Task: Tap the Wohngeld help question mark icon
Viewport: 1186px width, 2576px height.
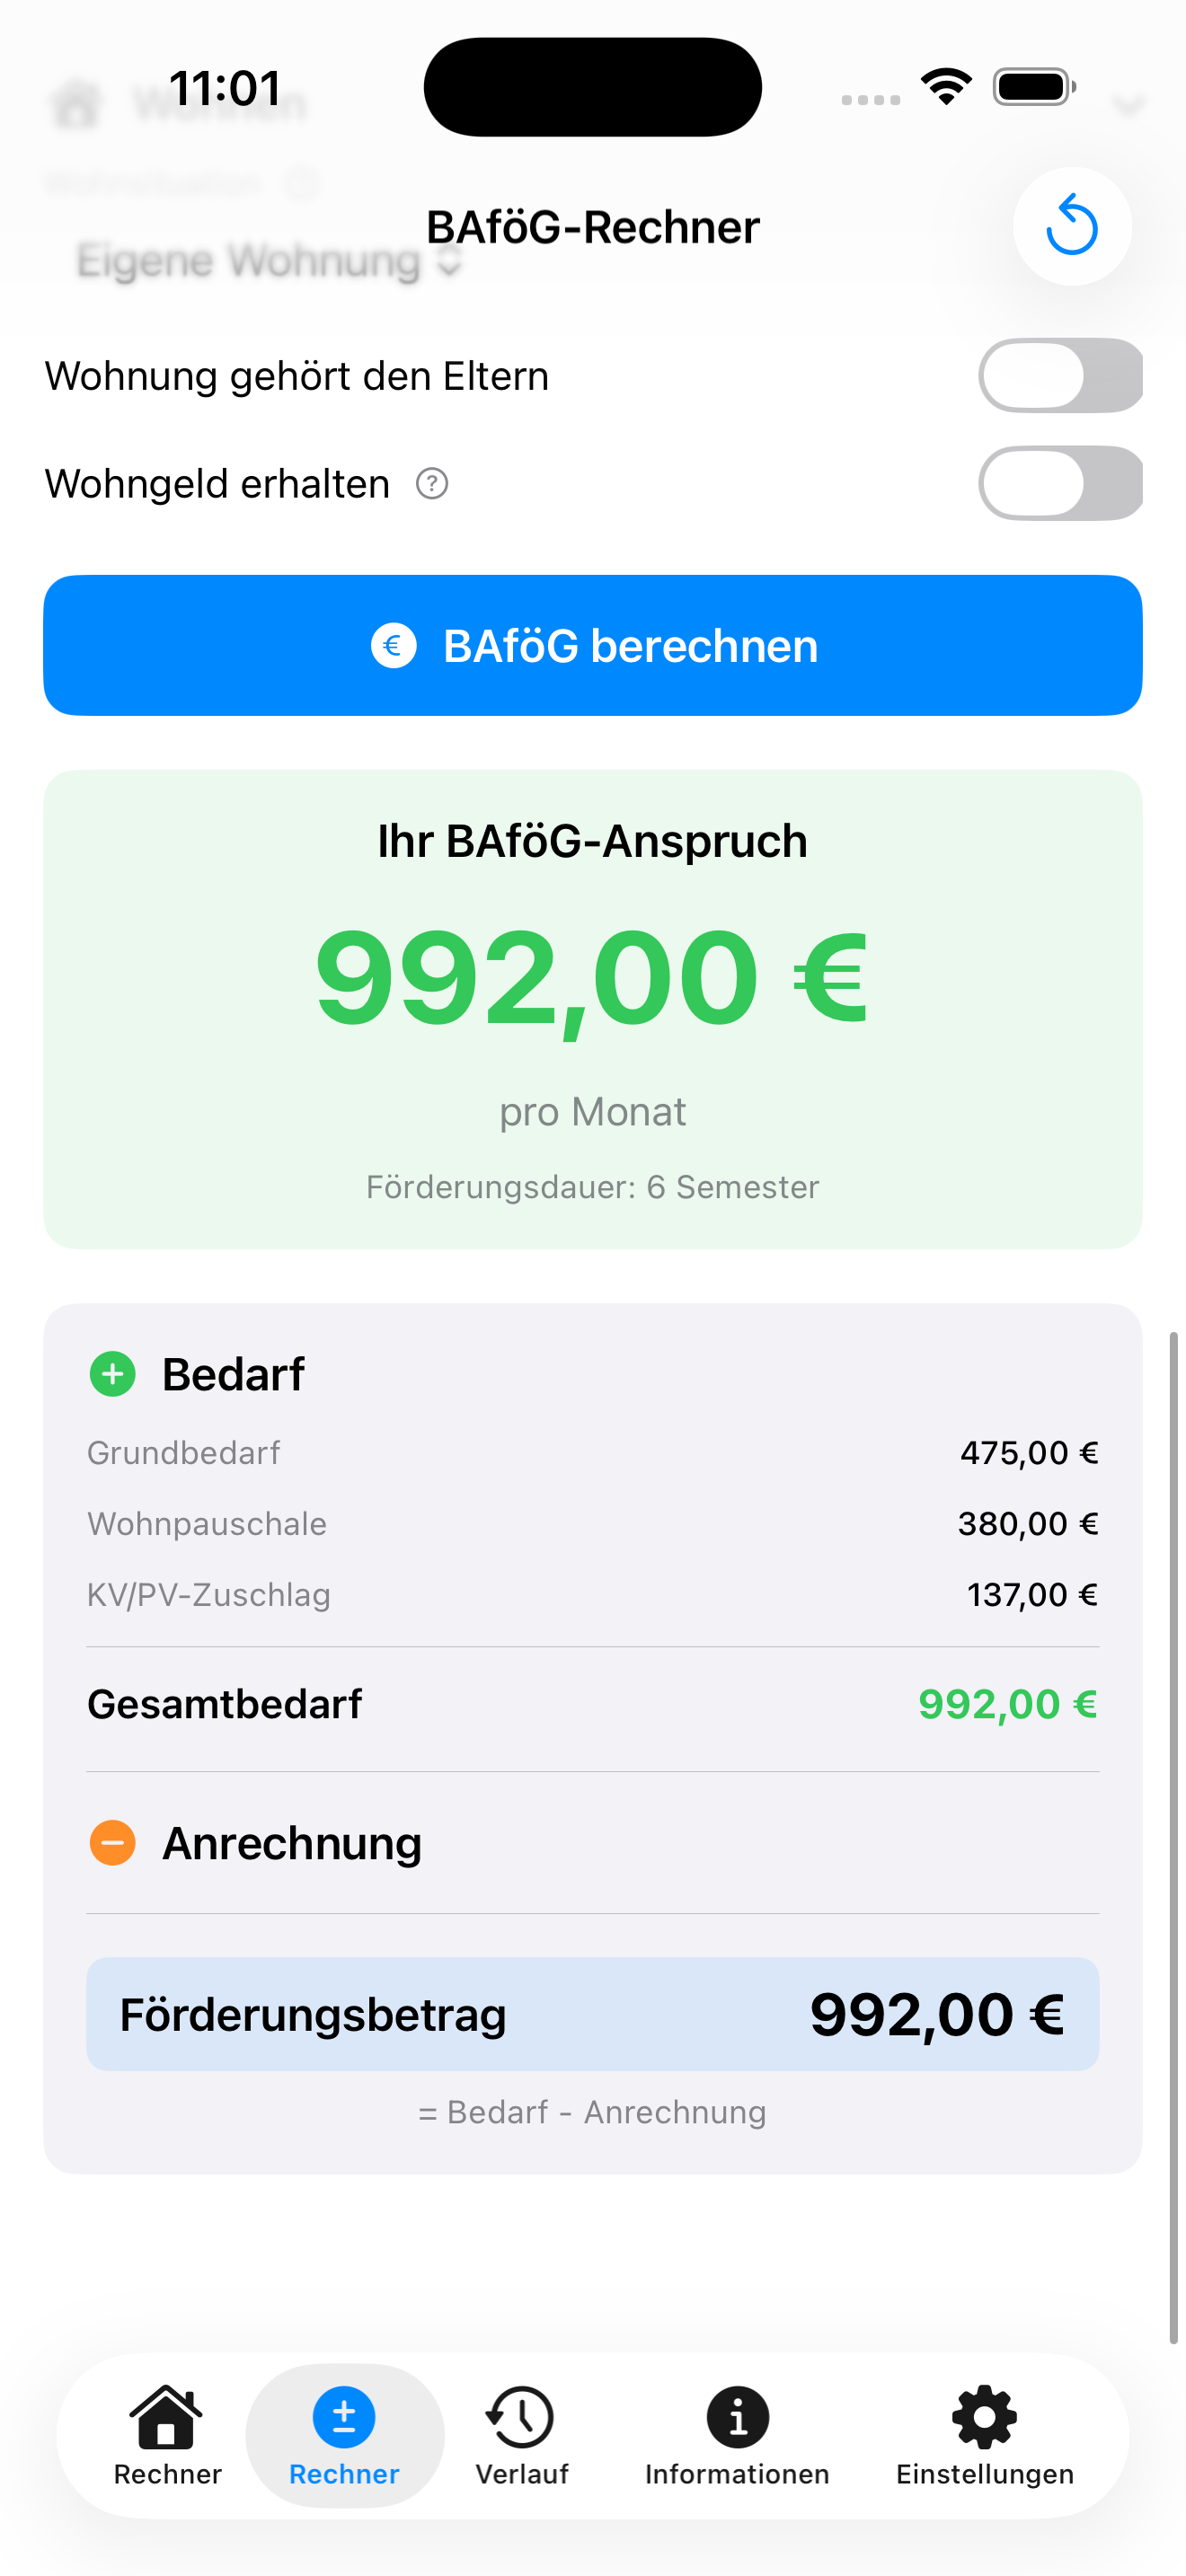Action: click(x=431, y=484)
